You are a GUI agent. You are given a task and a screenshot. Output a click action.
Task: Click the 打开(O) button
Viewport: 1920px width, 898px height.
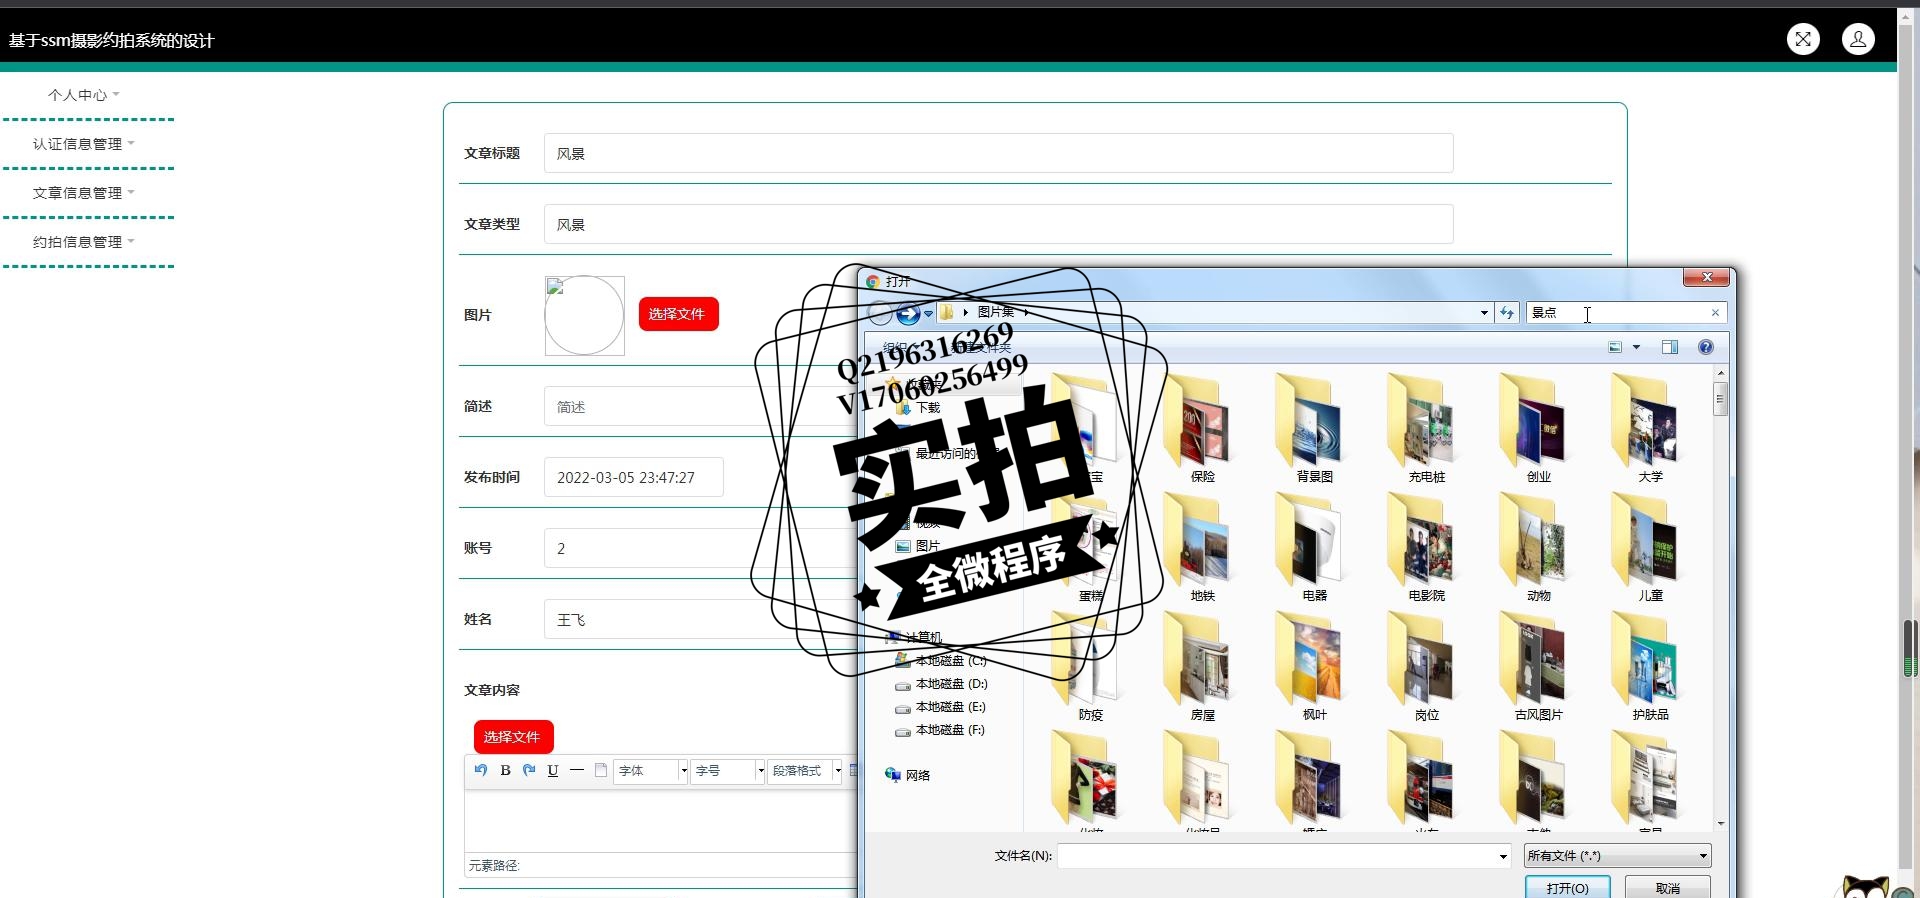pyautogui.click(x=1567, y=888)
